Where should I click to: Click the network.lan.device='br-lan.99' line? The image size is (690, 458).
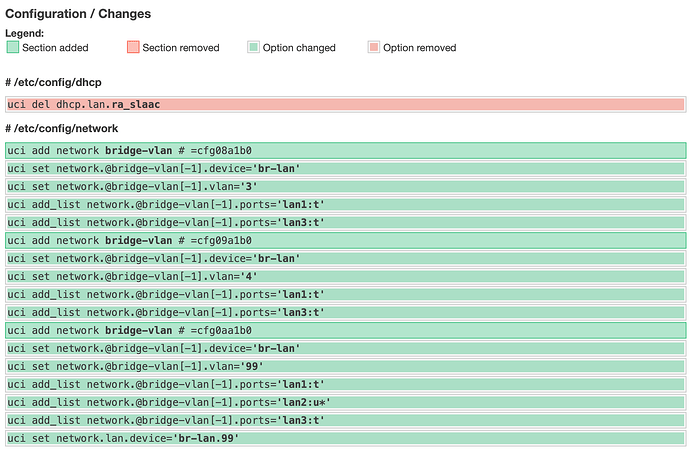click(x=345, y=438)
